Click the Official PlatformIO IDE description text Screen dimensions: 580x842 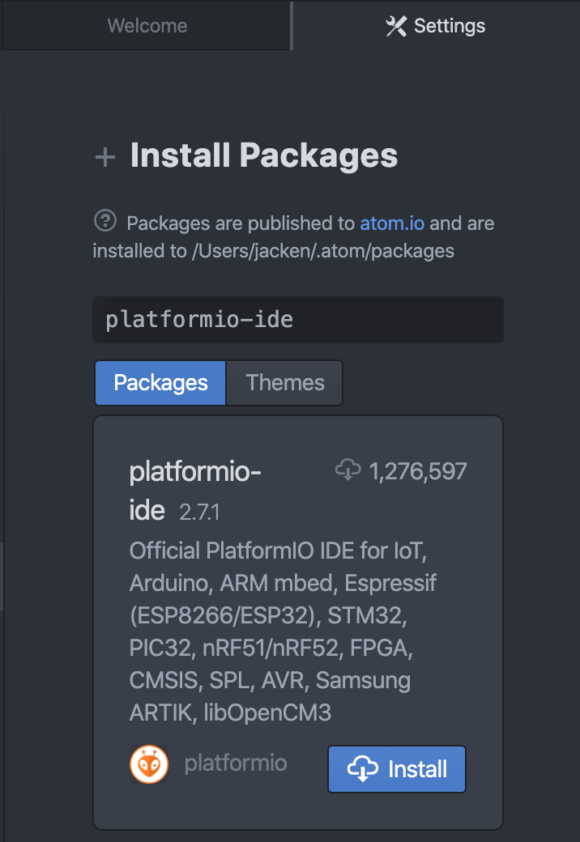pos(283,632)
